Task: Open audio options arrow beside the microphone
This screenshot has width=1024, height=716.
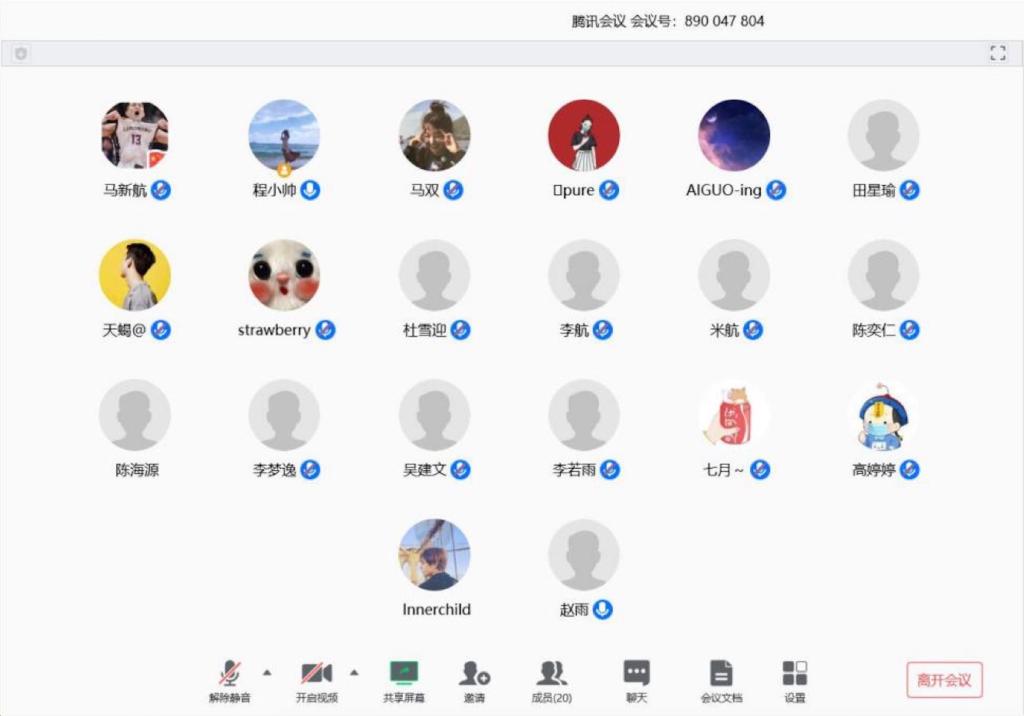Action: pos(267,671)
